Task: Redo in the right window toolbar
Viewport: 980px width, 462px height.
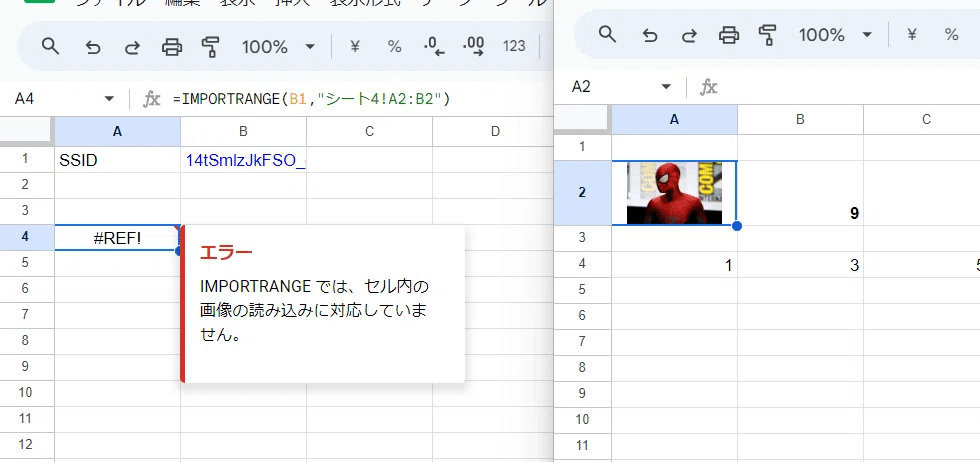Action: pyautogui.click(x=689, y=35)
